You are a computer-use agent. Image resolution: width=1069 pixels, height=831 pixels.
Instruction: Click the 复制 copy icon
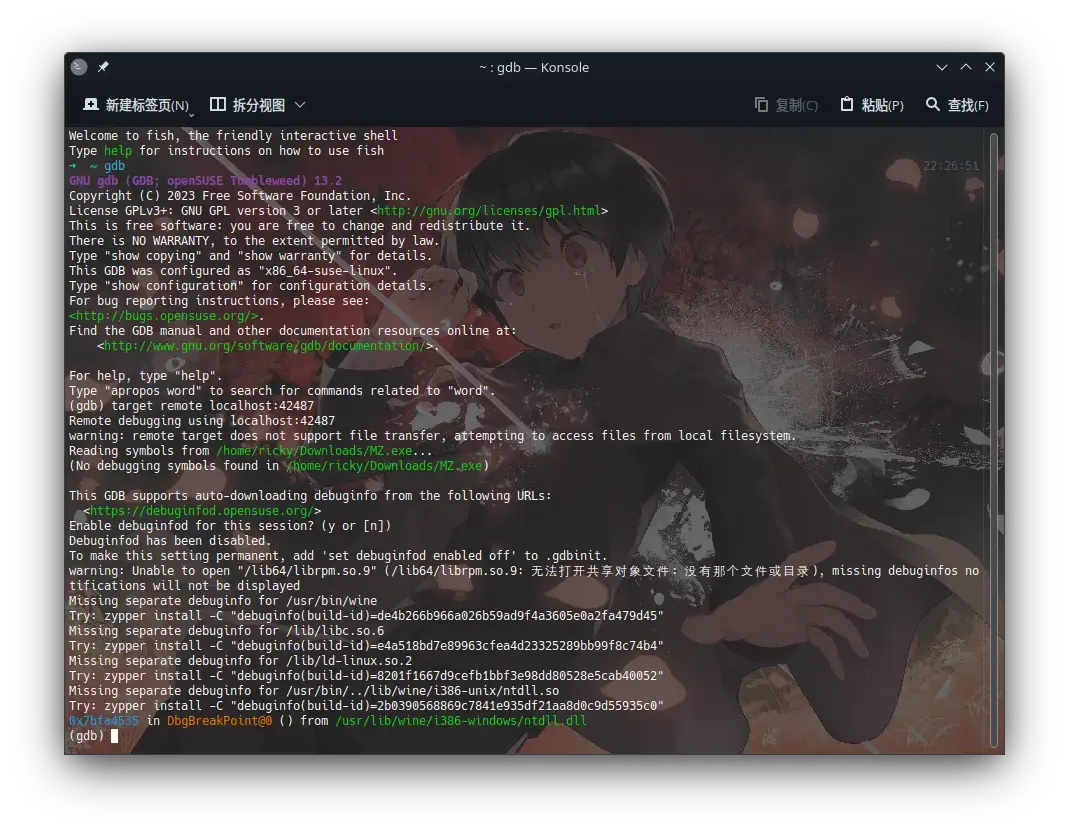[x=762, y=105]
